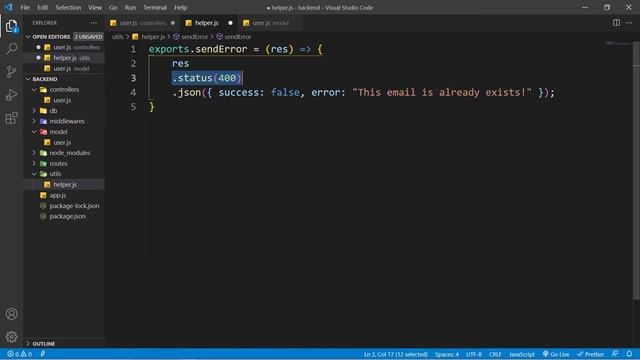Image resolution: width=640 pixels, height=360 pixels.
Task: Expand the db folder
Action: [64, 111]
